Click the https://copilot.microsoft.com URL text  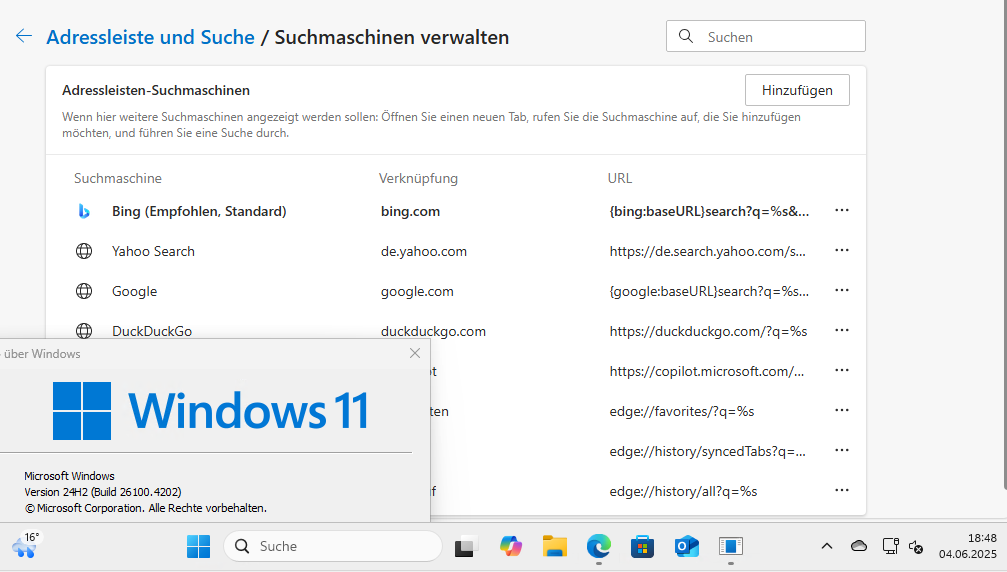pos(706,371)
